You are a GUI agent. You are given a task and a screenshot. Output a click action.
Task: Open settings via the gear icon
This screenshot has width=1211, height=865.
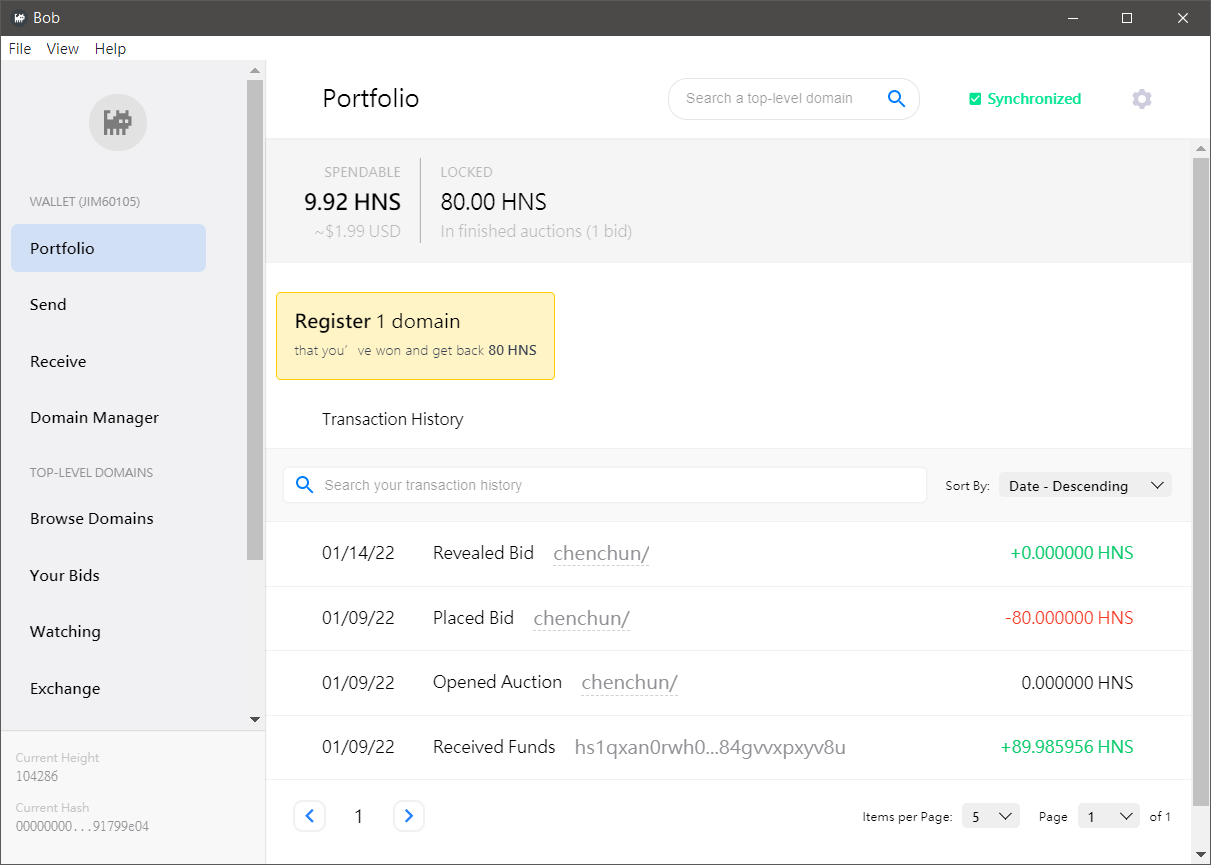pyautogui.click(x=1141, y=99)
